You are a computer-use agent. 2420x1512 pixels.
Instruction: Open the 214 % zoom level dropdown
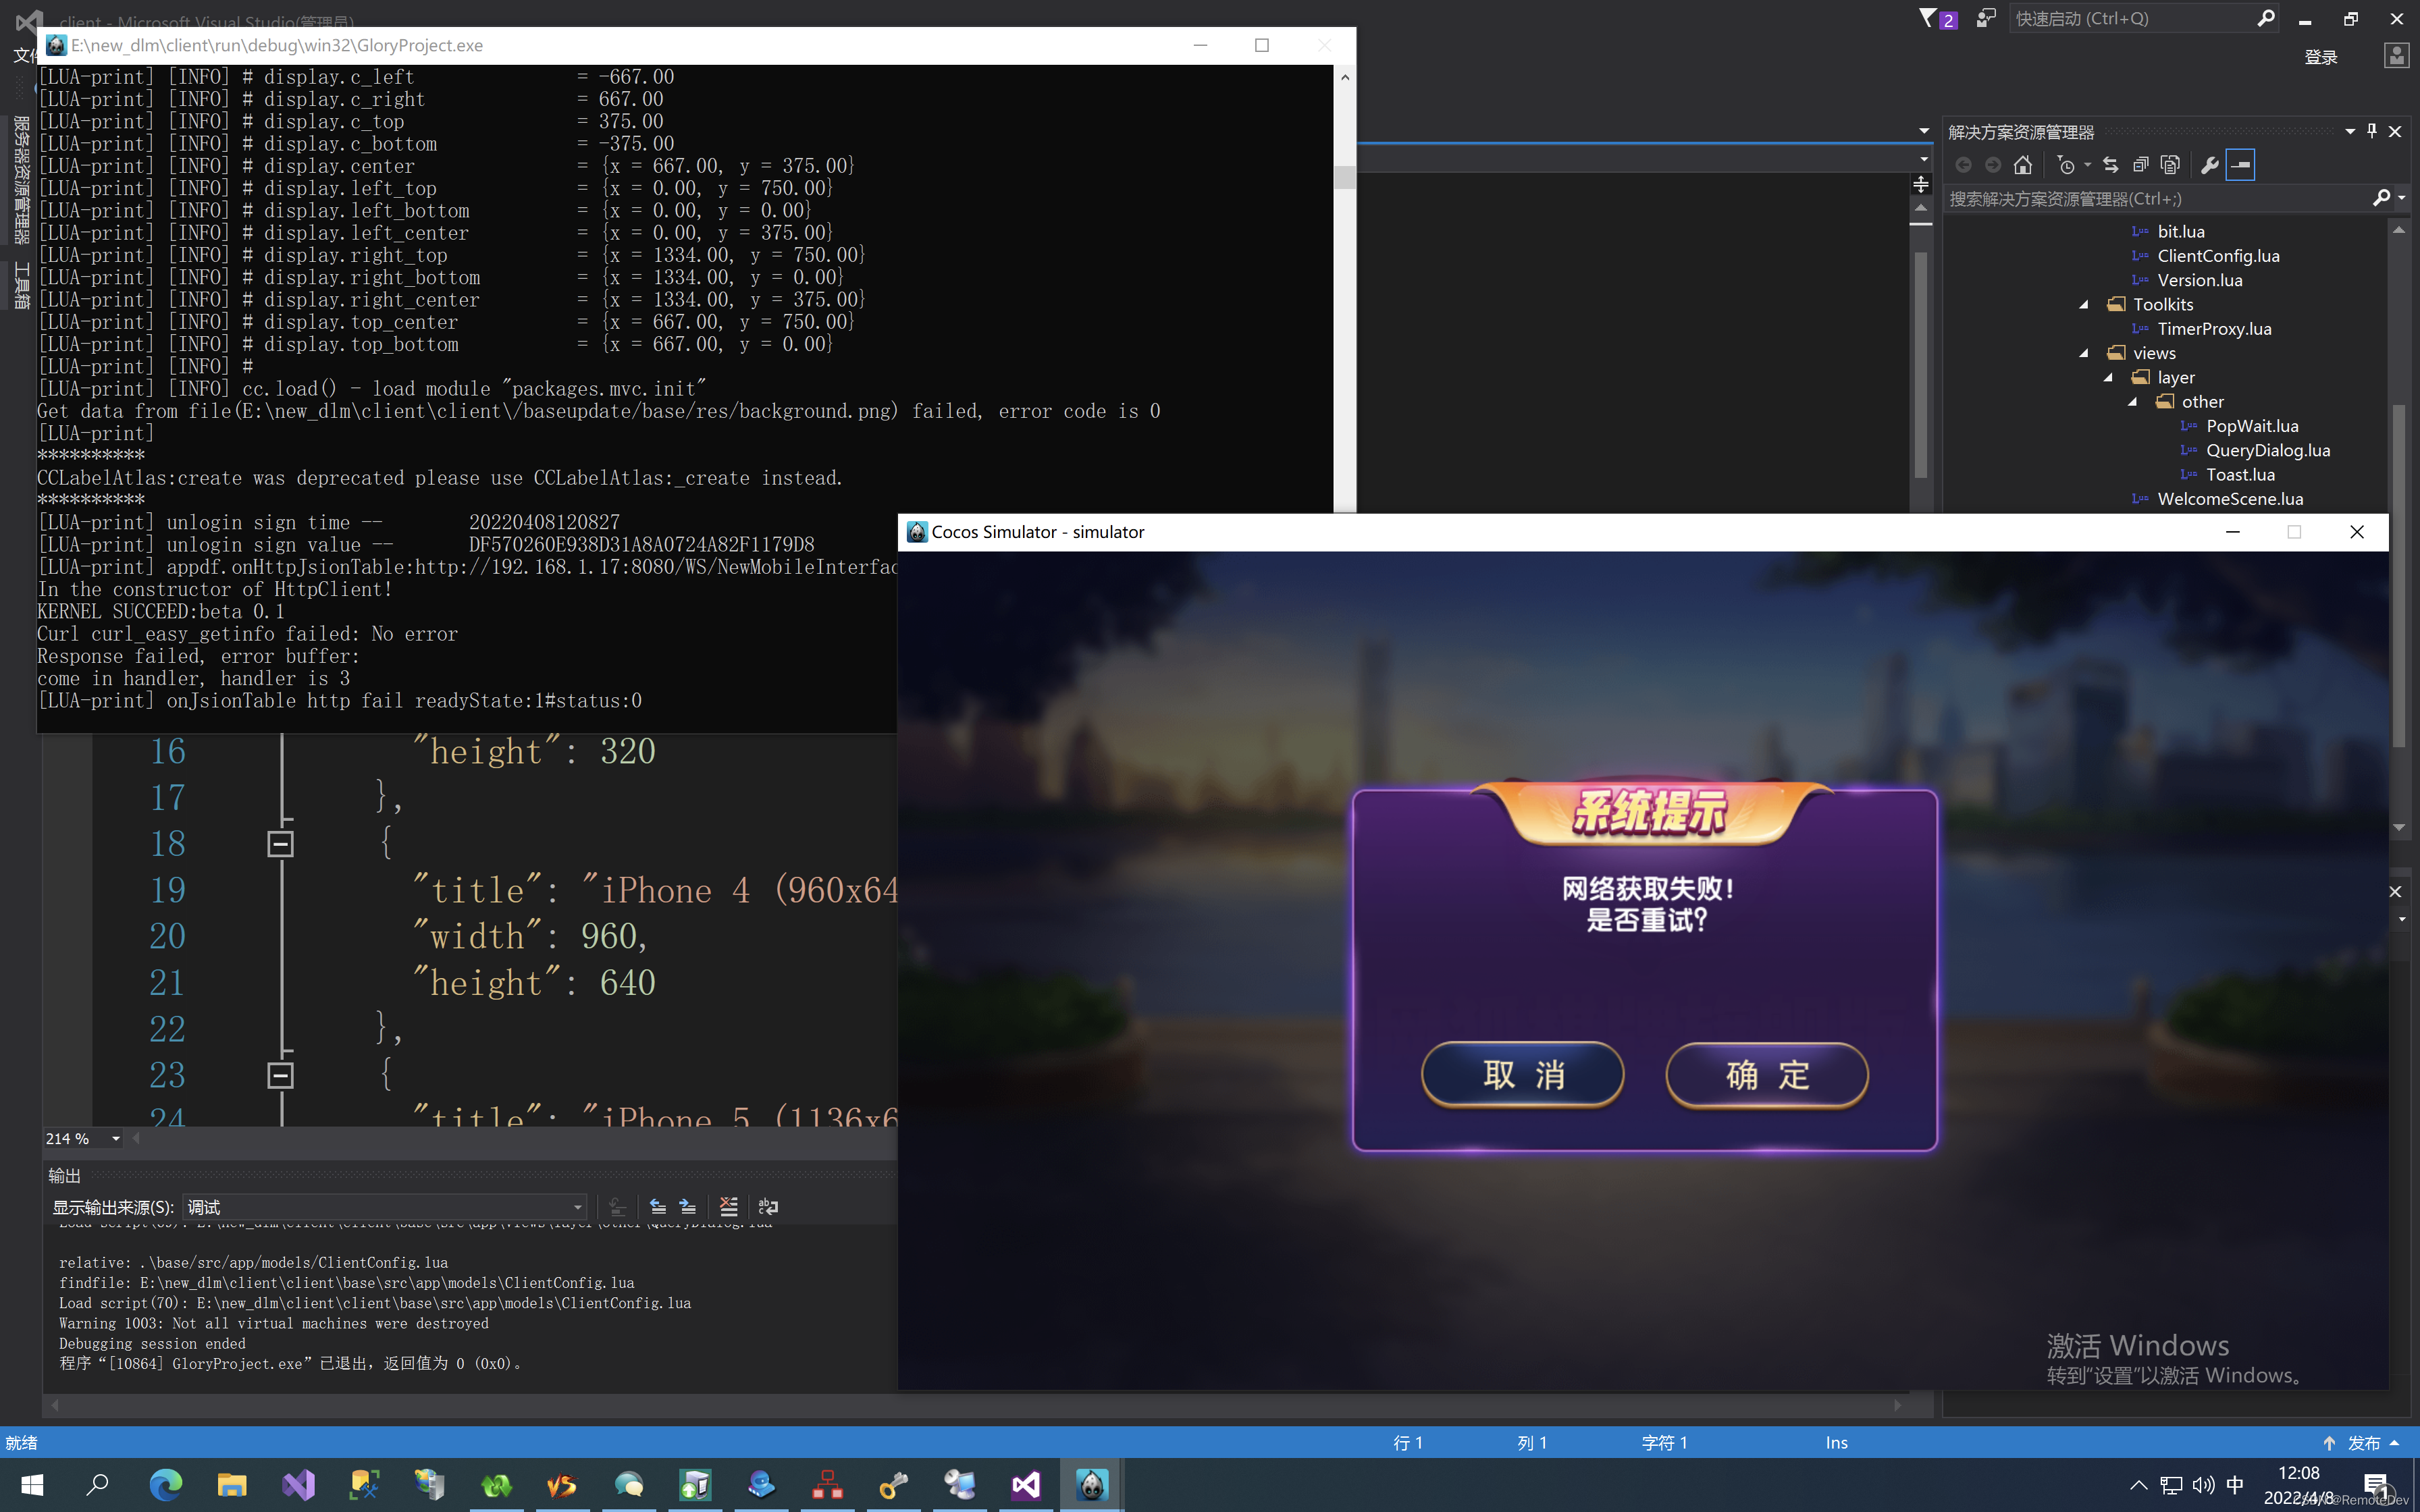point(116,1139)
